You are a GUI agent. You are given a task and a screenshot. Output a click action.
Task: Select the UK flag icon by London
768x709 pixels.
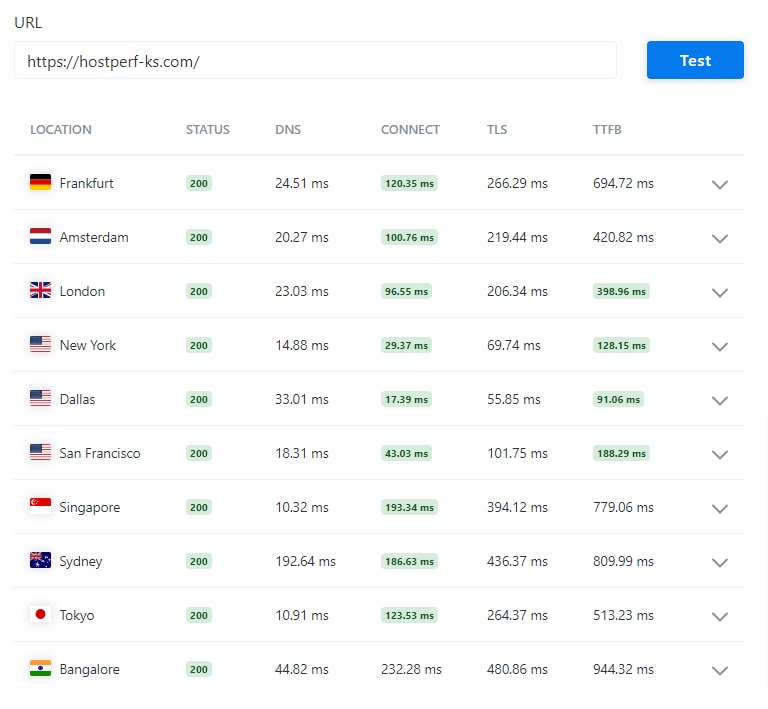click(40, 290)
